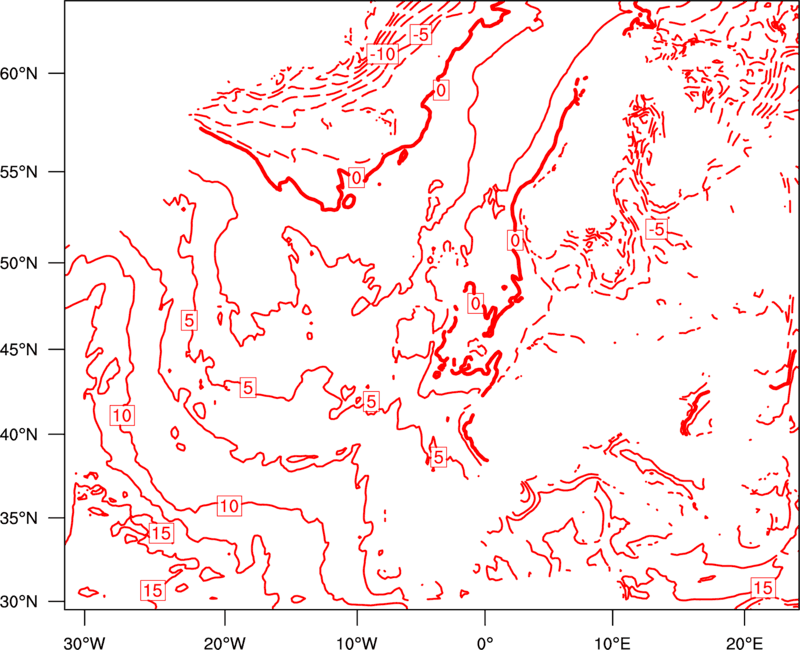Select the 15 contour label near 20°E
This screenshot has width=800, height=650.
pos(763,588)
